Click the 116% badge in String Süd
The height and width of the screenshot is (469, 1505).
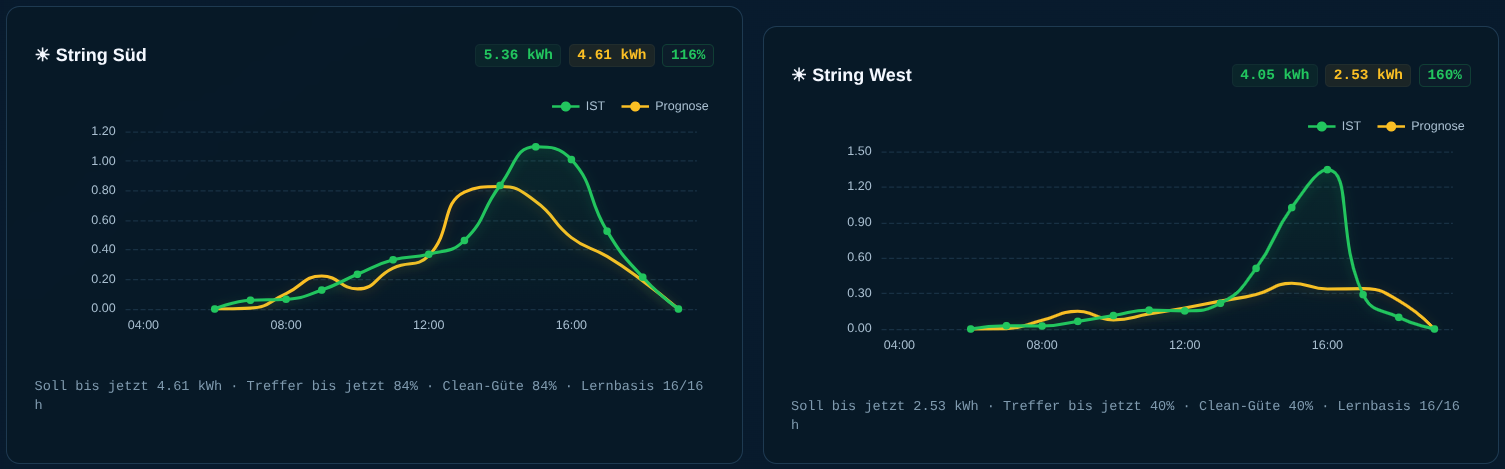point(688,55)
